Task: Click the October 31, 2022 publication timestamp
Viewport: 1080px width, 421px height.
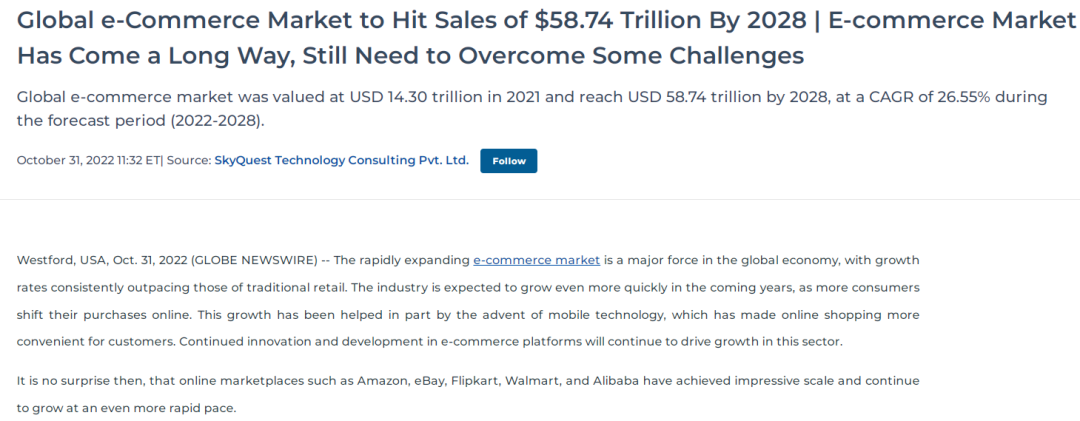Action: (88, 160)
